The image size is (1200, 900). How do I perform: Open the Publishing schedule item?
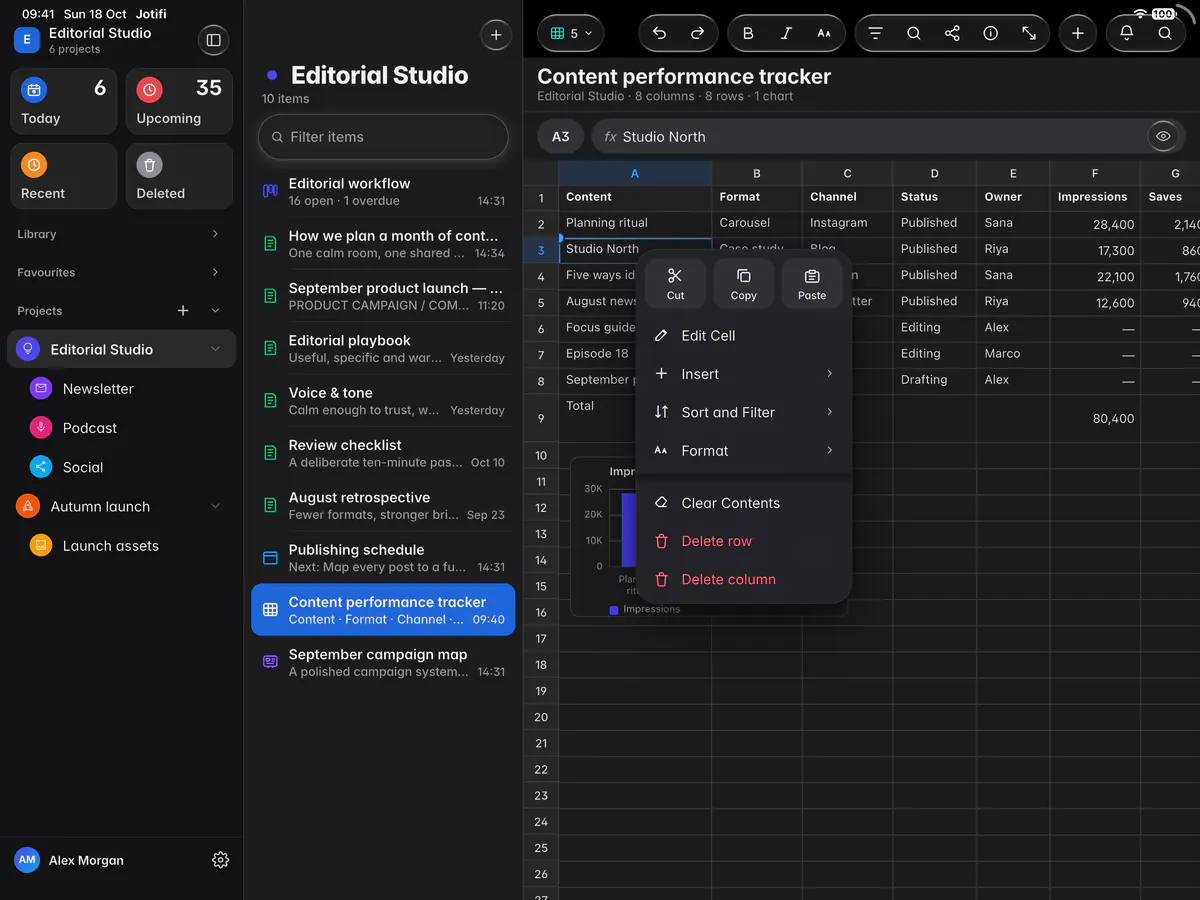[383, 558]
